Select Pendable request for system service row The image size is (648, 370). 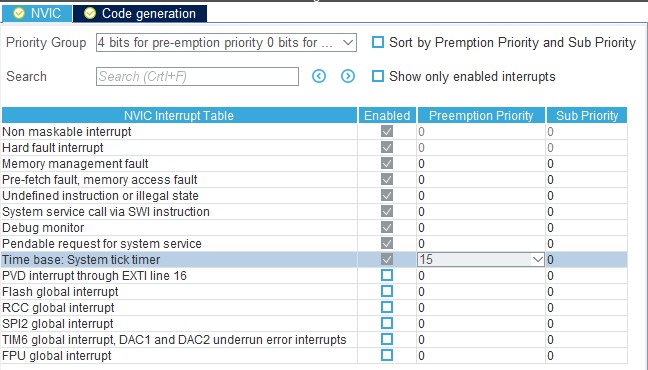[314, 243]
